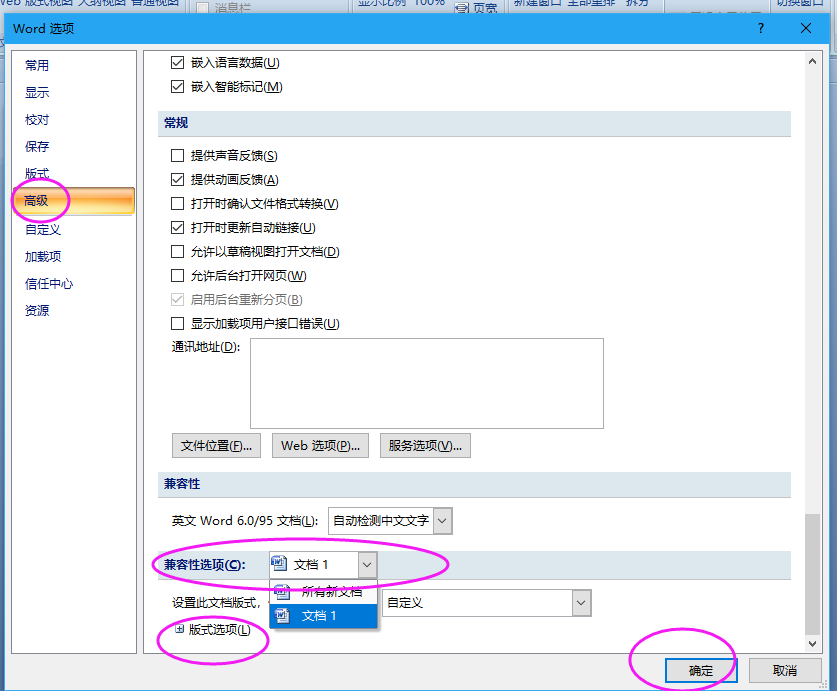837x691 pixels.
Task: Open a 新建窗口 via its icon
Action: pyautogui.click(x=529, y=4)
